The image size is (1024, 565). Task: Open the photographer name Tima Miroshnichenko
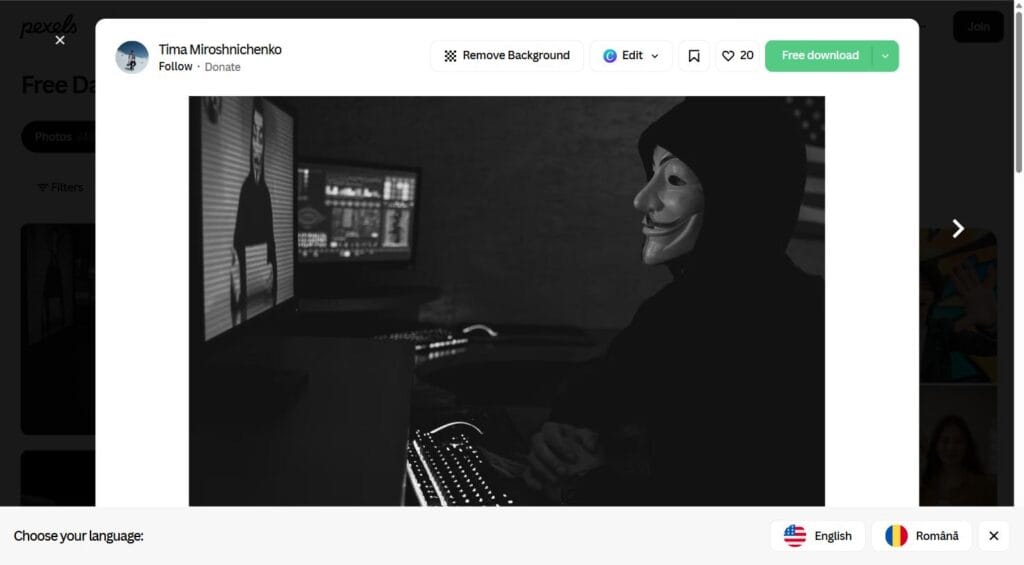click(220, 50)
